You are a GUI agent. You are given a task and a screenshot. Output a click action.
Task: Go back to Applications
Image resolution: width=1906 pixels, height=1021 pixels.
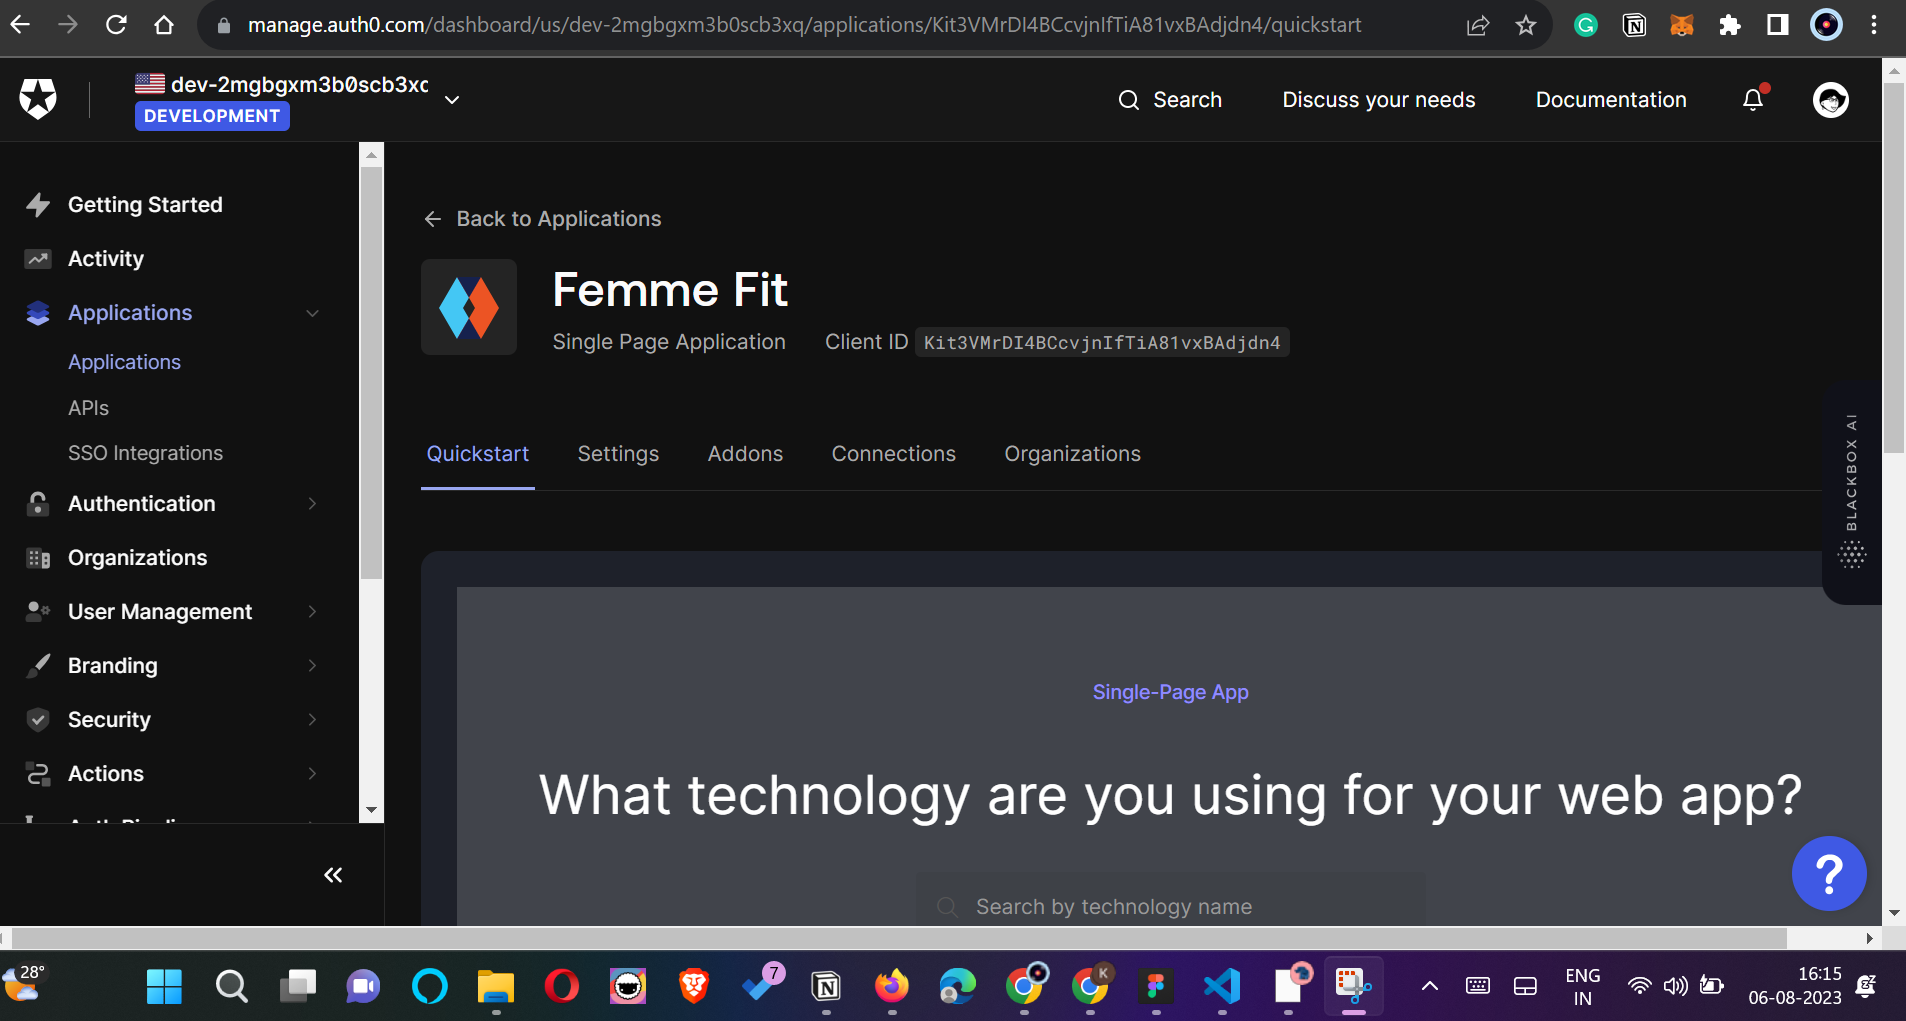543,219
